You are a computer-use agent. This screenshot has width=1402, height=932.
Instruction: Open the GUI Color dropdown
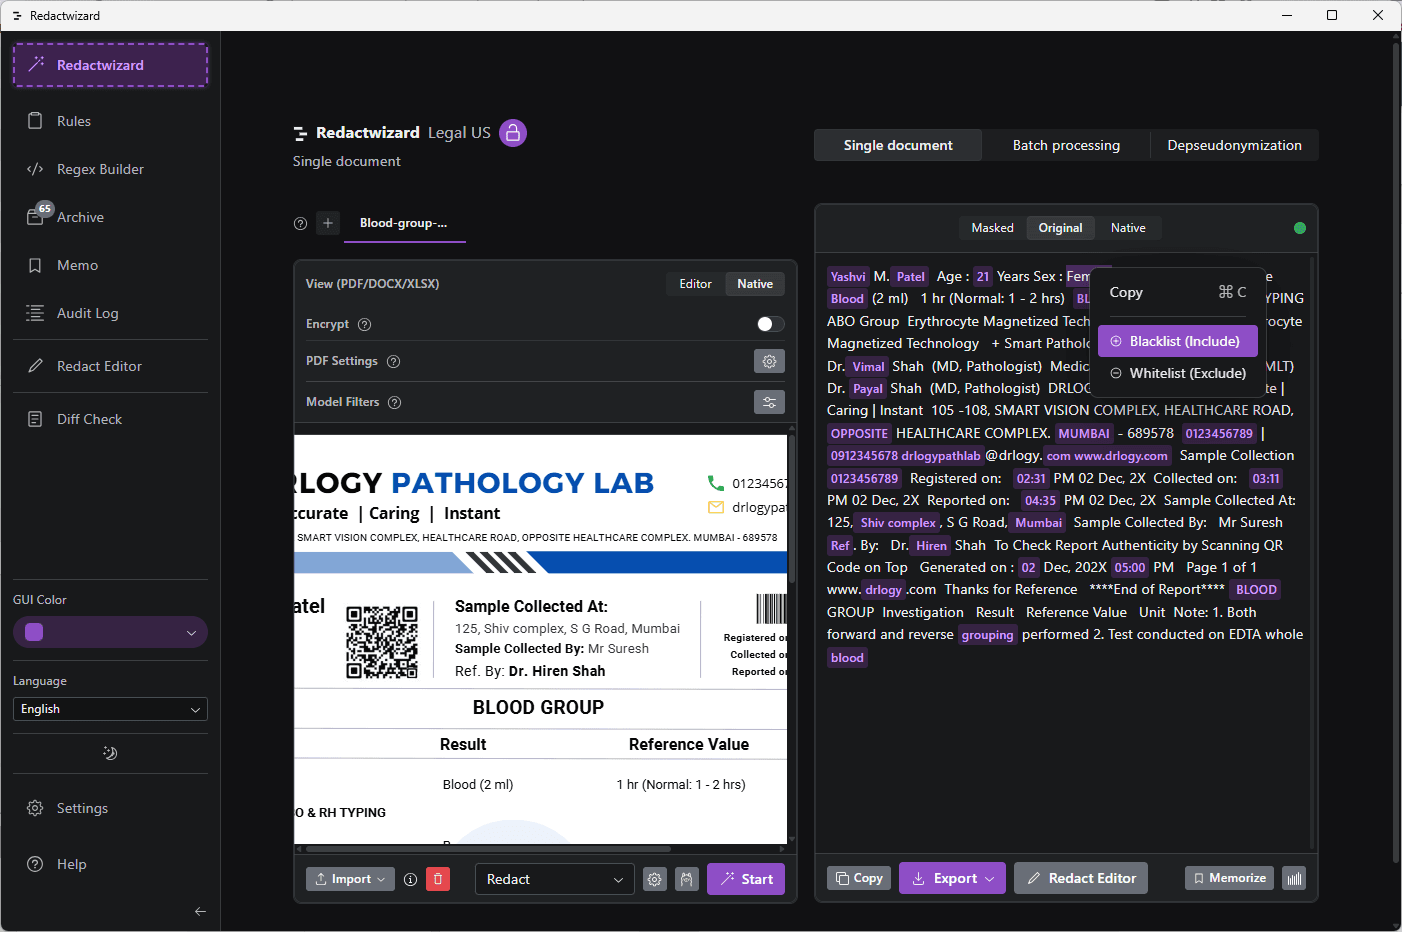click(x=110, y=632)
